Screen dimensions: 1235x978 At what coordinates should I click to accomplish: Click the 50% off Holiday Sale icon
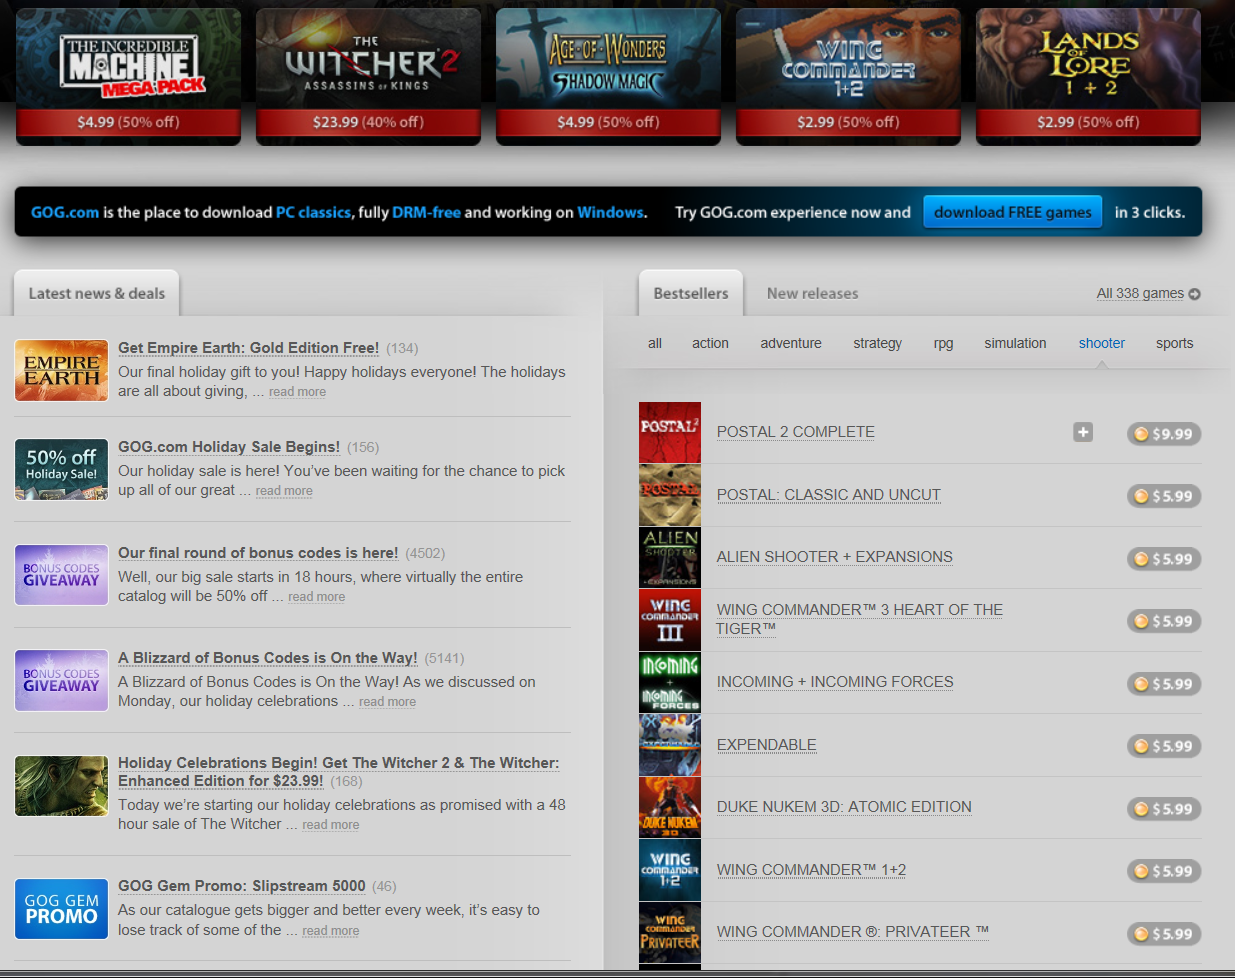point(61,469)
